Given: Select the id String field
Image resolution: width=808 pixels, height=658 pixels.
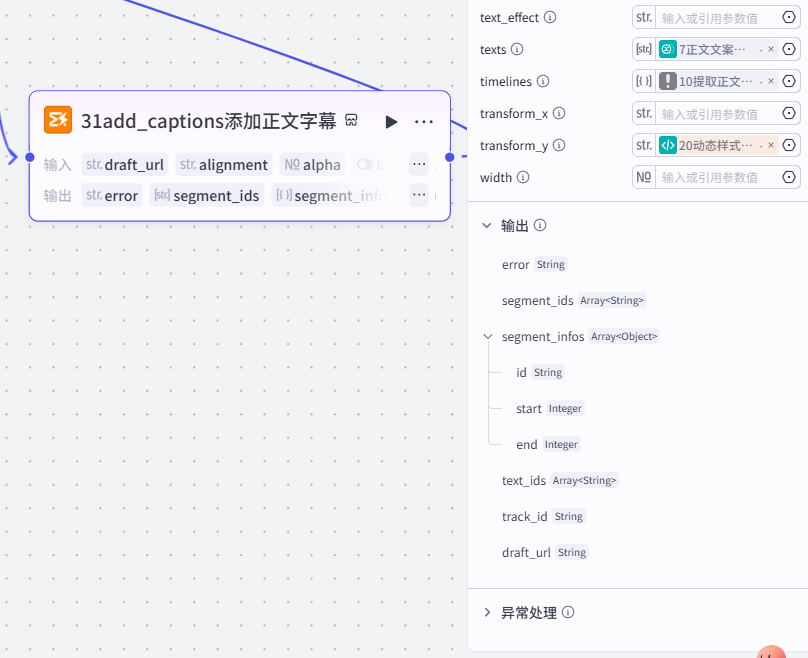Looking at the screenshot, I should coord(540,372).
